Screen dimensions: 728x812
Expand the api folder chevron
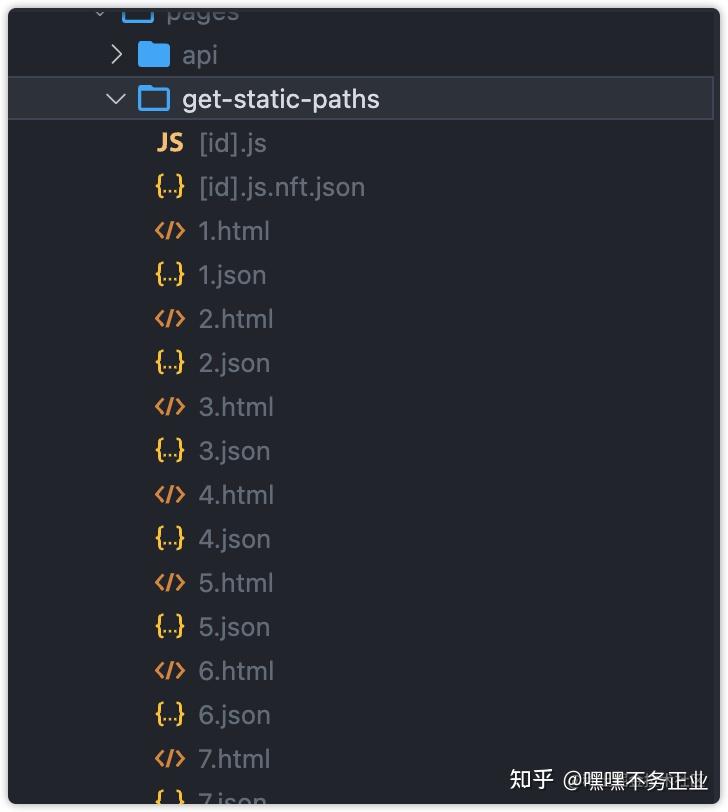tap(116, 55)
